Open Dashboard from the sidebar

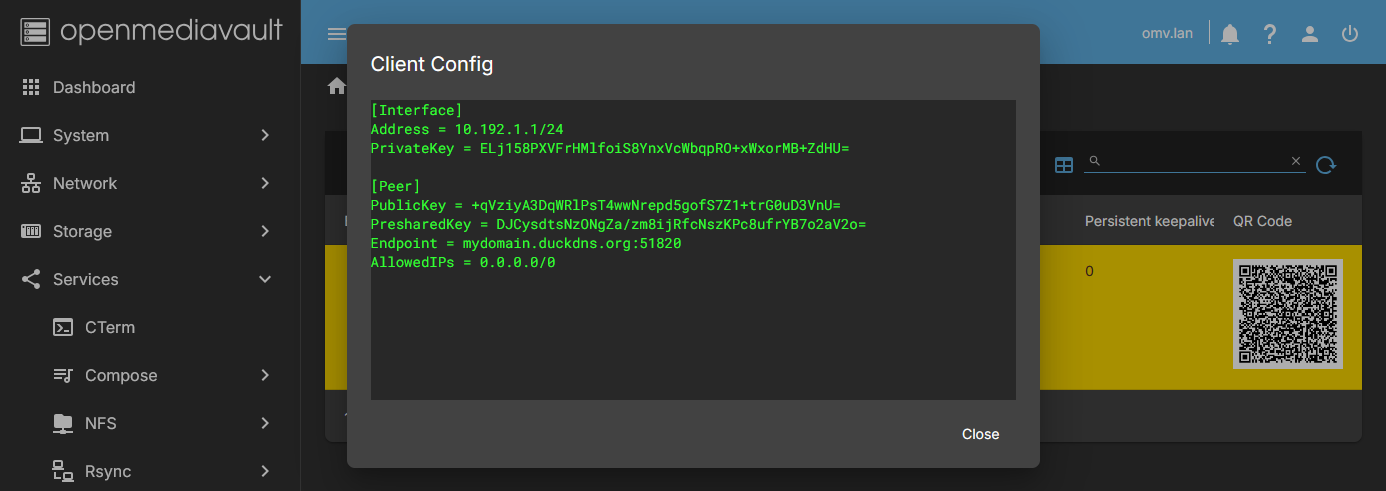coord(94,87)
